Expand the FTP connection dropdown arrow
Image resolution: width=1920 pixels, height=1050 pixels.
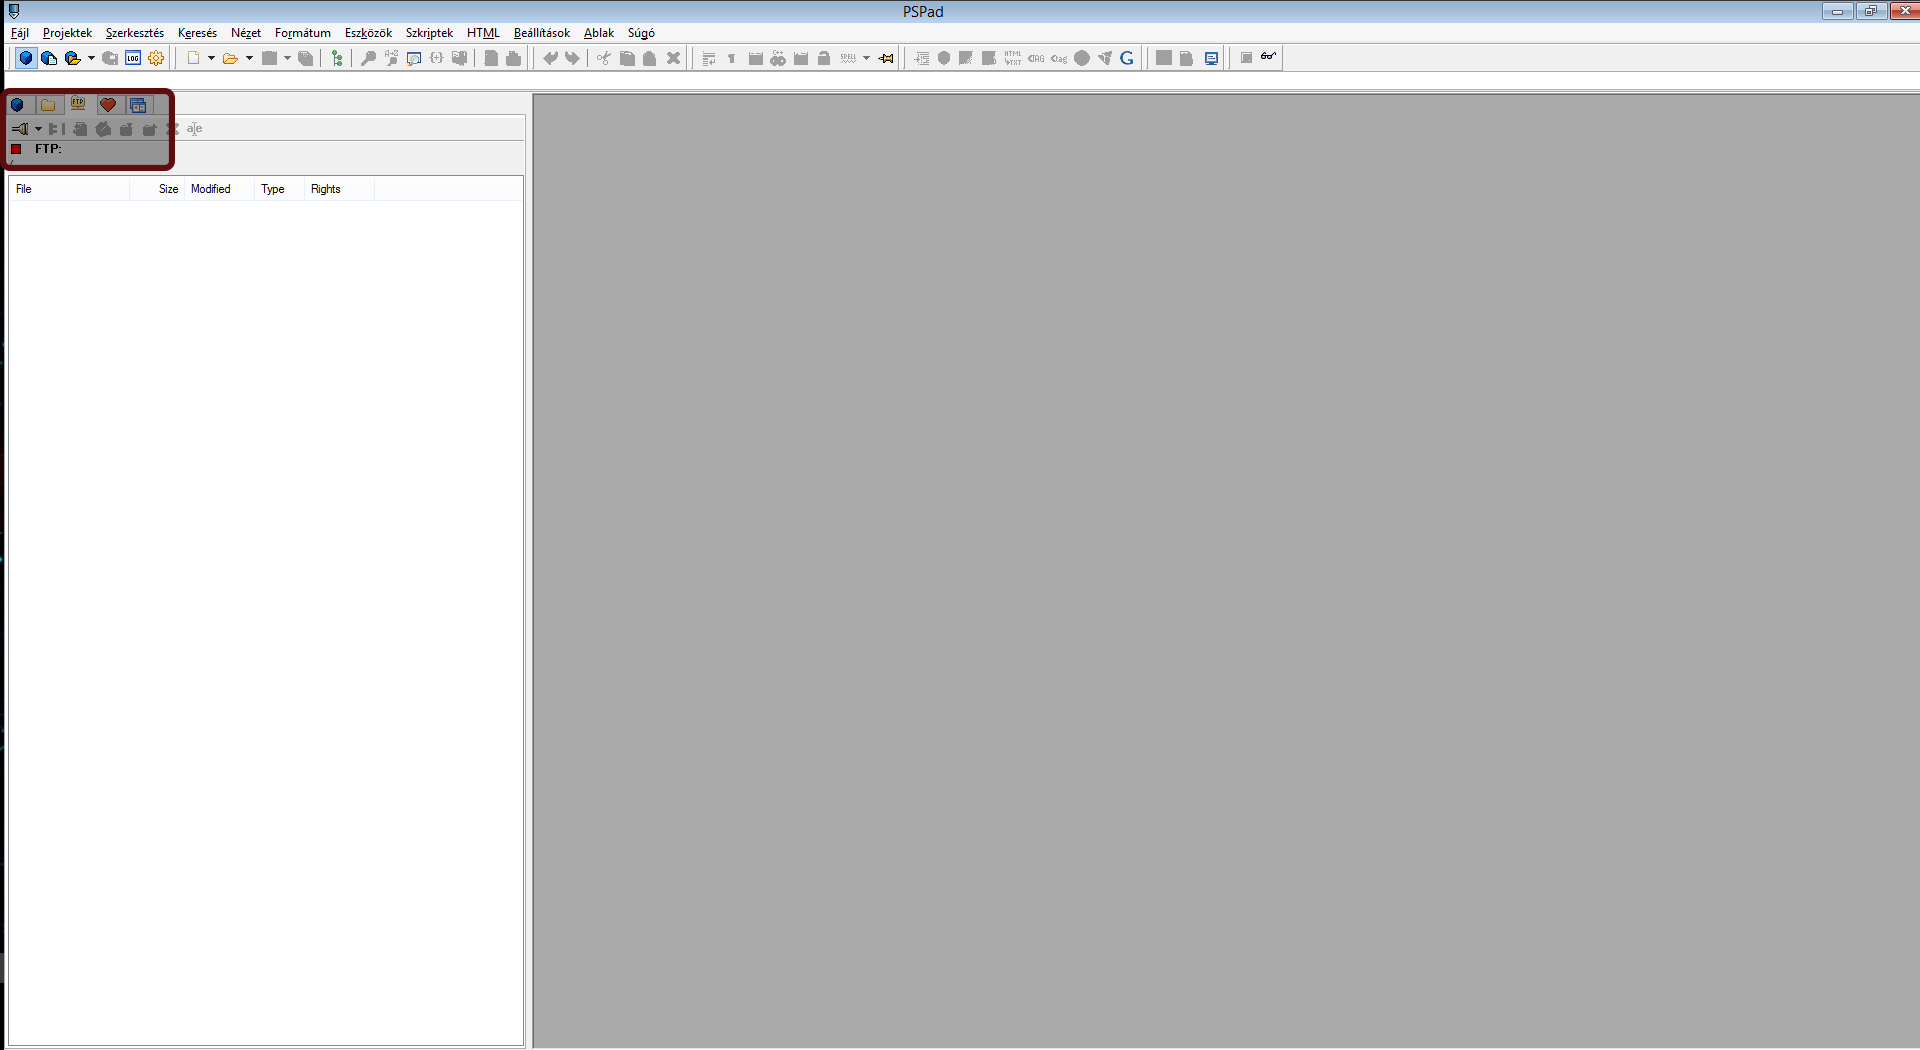point(38,129)
